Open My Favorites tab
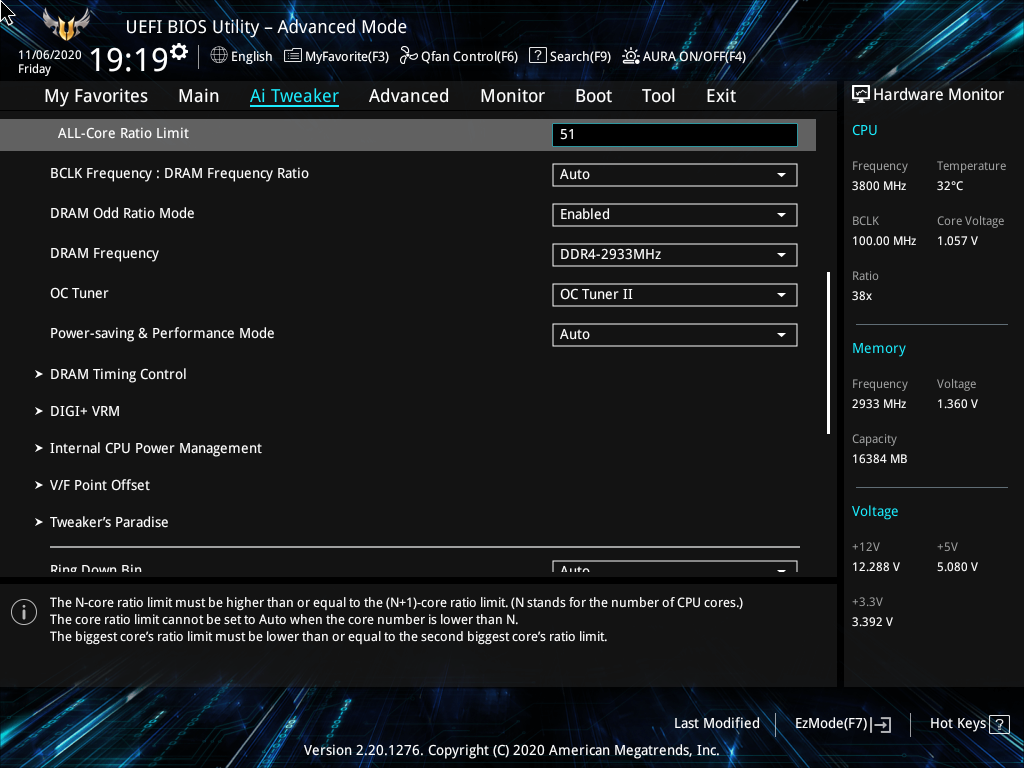 point(96,96)
